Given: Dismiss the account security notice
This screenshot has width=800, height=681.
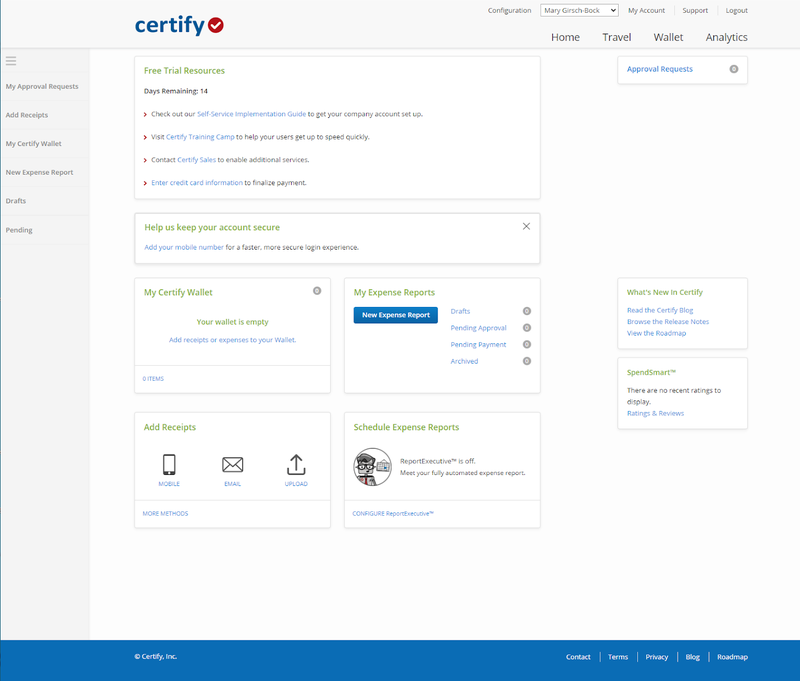Looking at the screenshot, I should pos(526,226).
